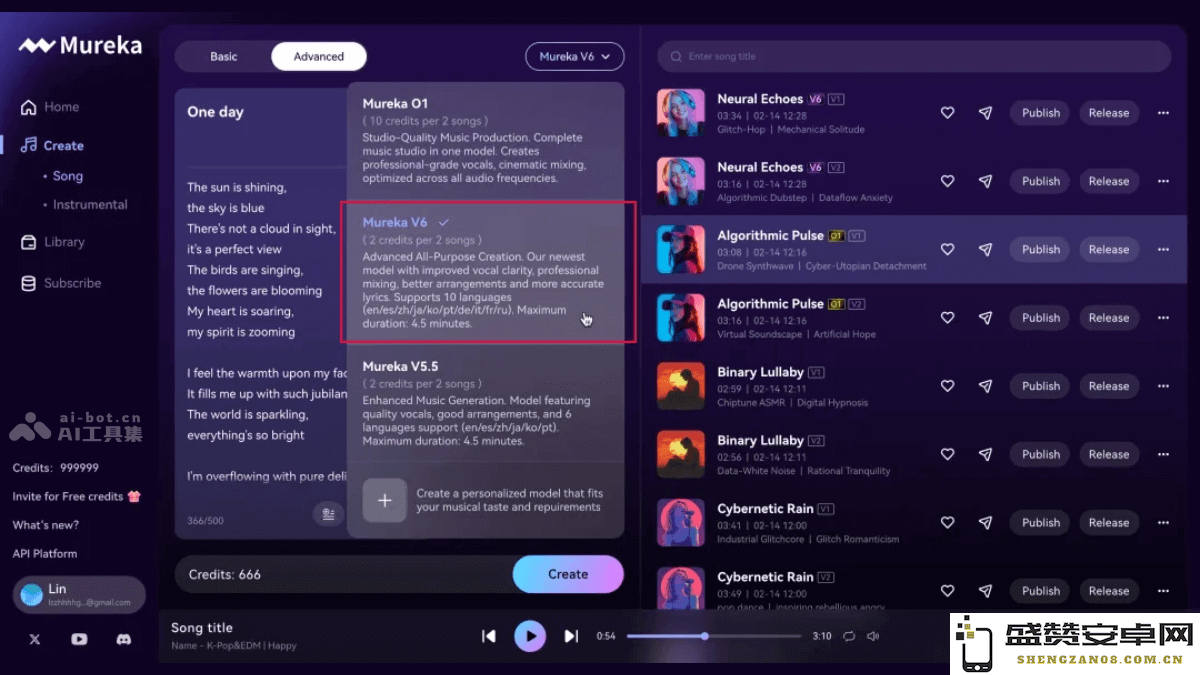Switch to the Advanced tab
Viewport: 1200px width, 675px height.
point(319,57)
